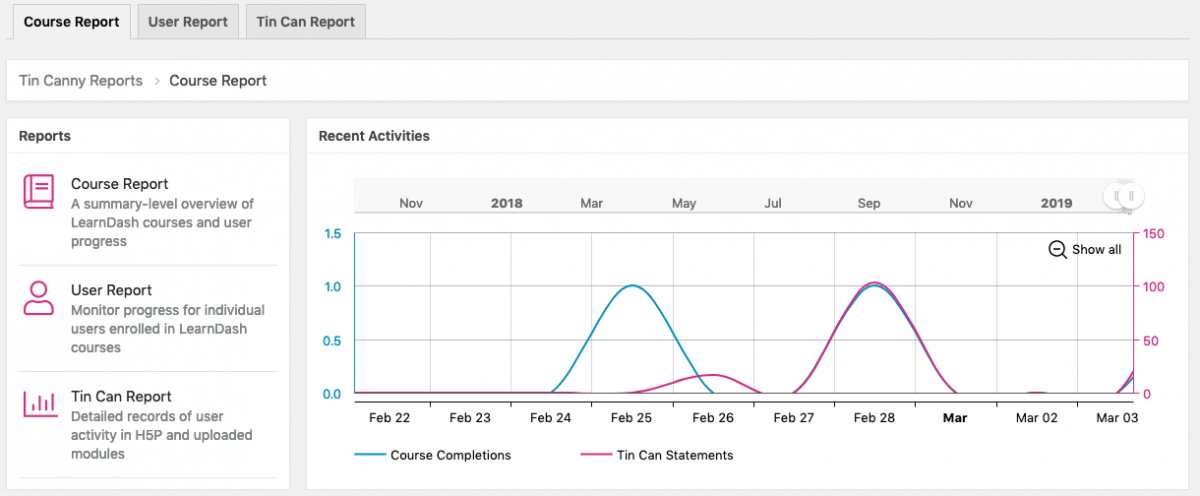The height and width of the screenshot is (496, 1200).
Task: Click the Tin Can Report bar chart icon
Action: (39, 403)
